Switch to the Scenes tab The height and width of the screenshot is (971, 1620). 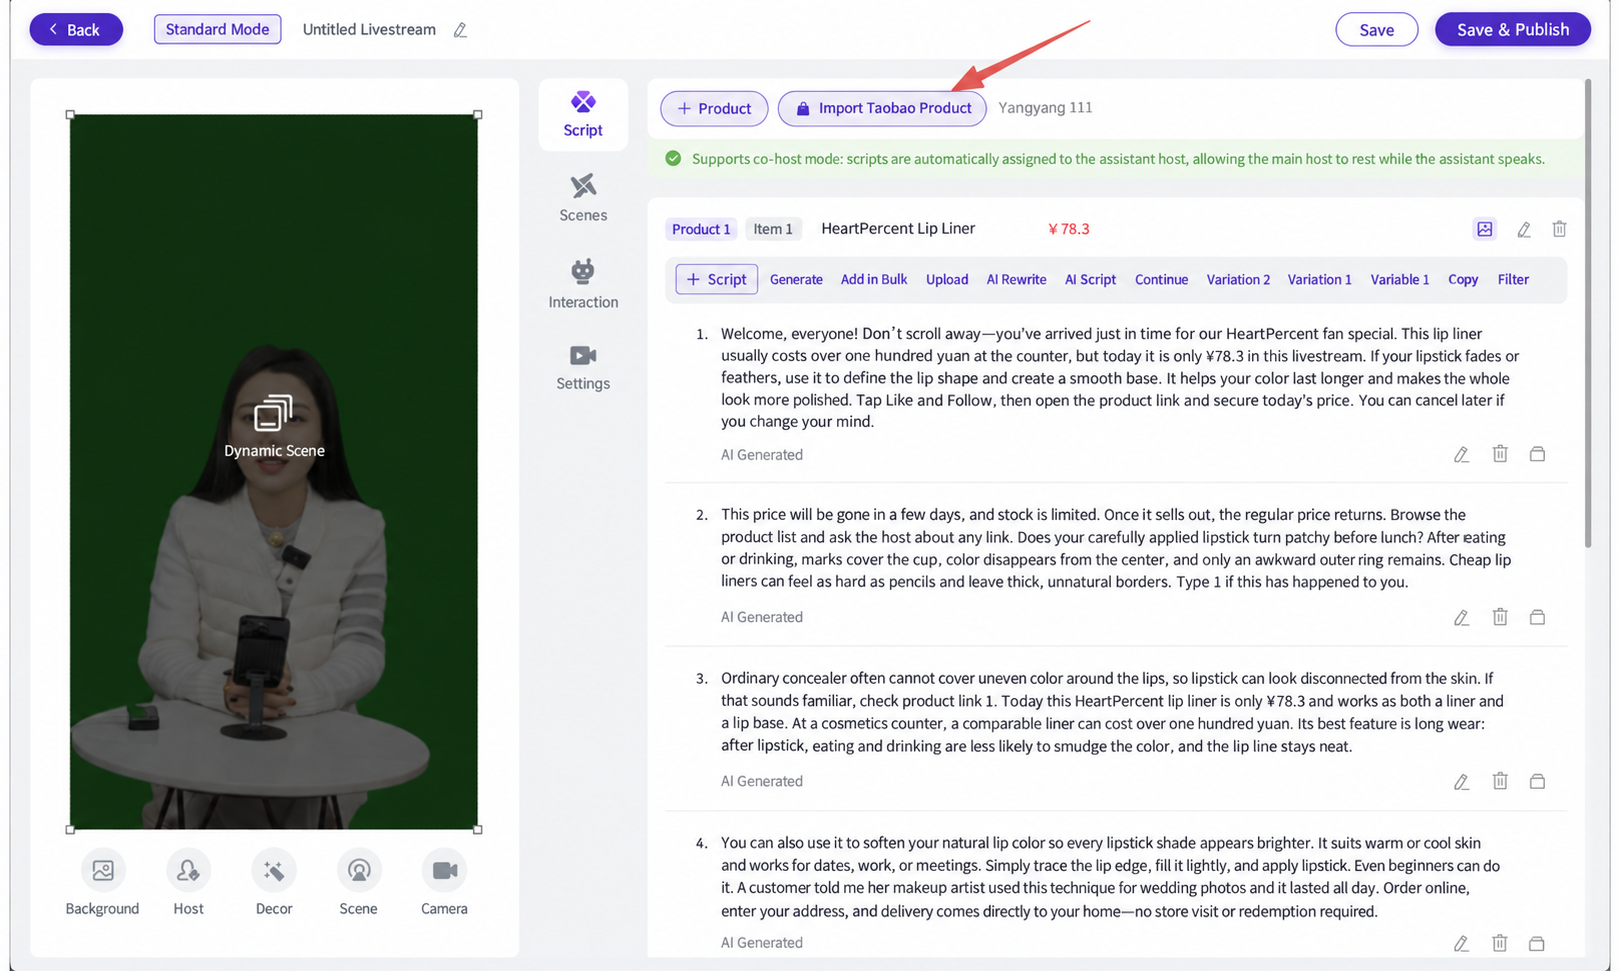coord(583,198)
